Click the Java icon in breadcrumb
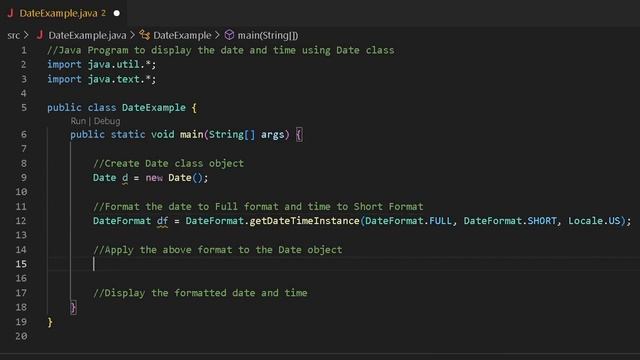Viewport: 640px width, 360px height. click(40, 35)
